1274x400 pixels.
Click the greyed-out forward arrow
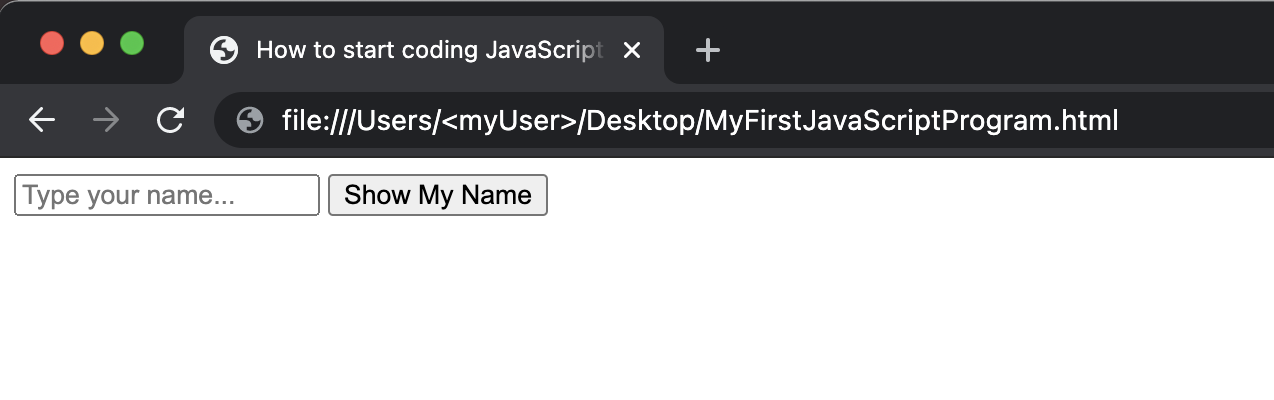coord(106,121)
